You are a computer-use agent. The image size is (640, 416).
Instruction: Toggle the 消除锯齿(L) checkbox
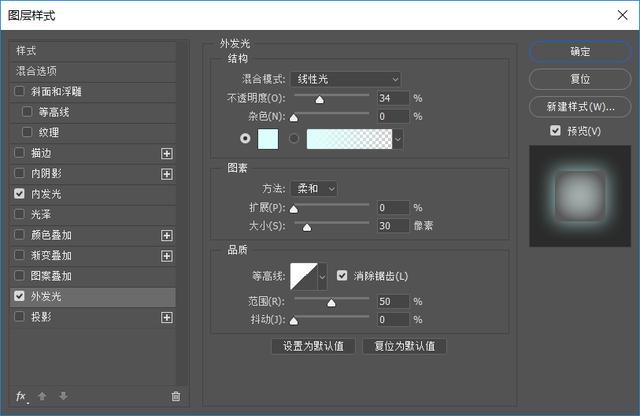pyautogui.click(x=342, y=276)
